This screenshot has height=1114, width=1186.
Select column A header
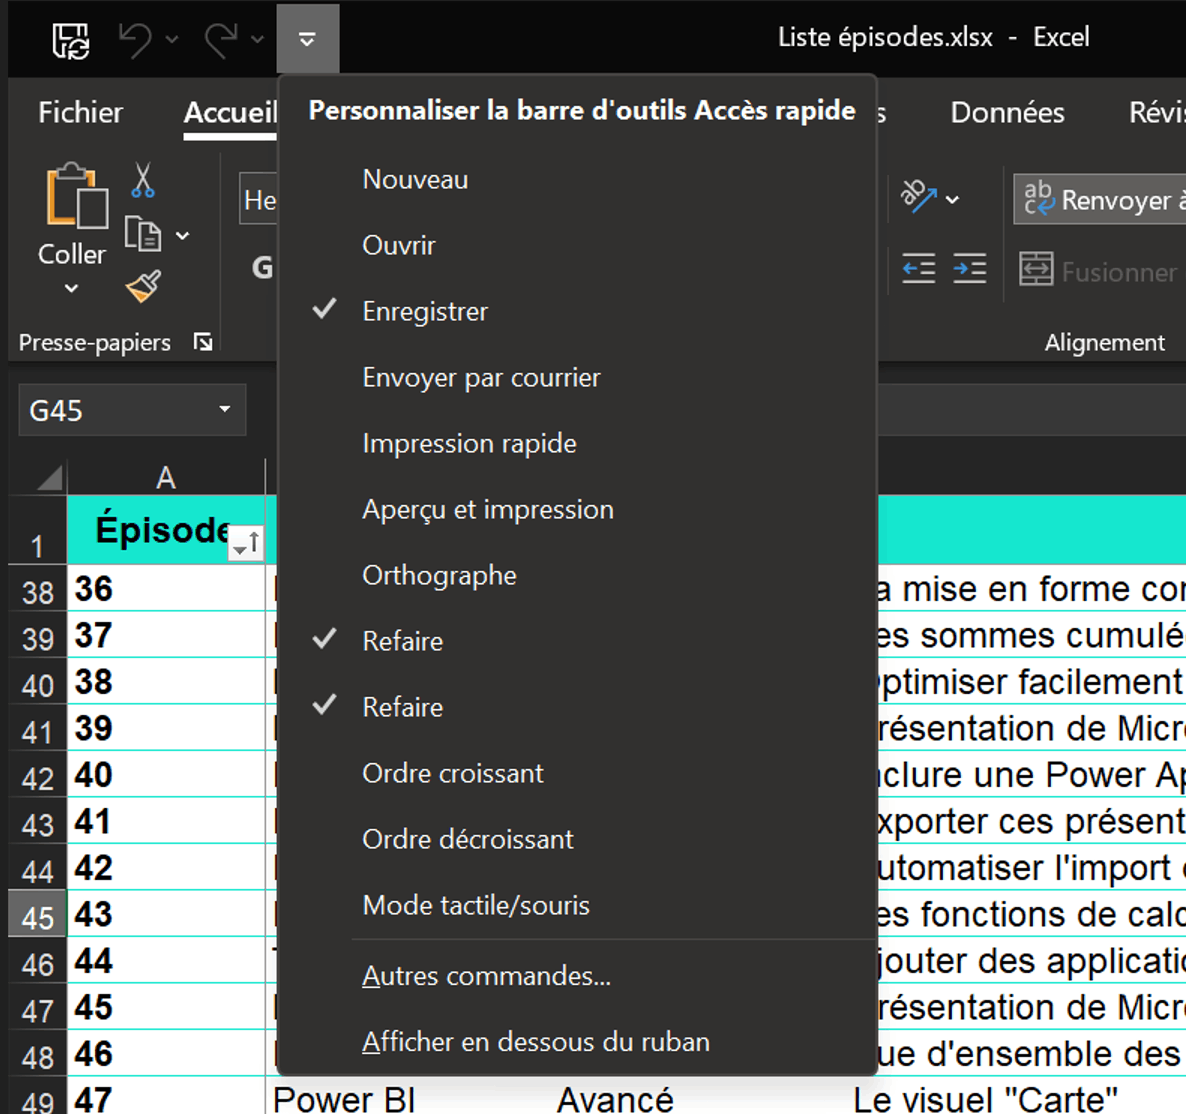coord(166,477)
